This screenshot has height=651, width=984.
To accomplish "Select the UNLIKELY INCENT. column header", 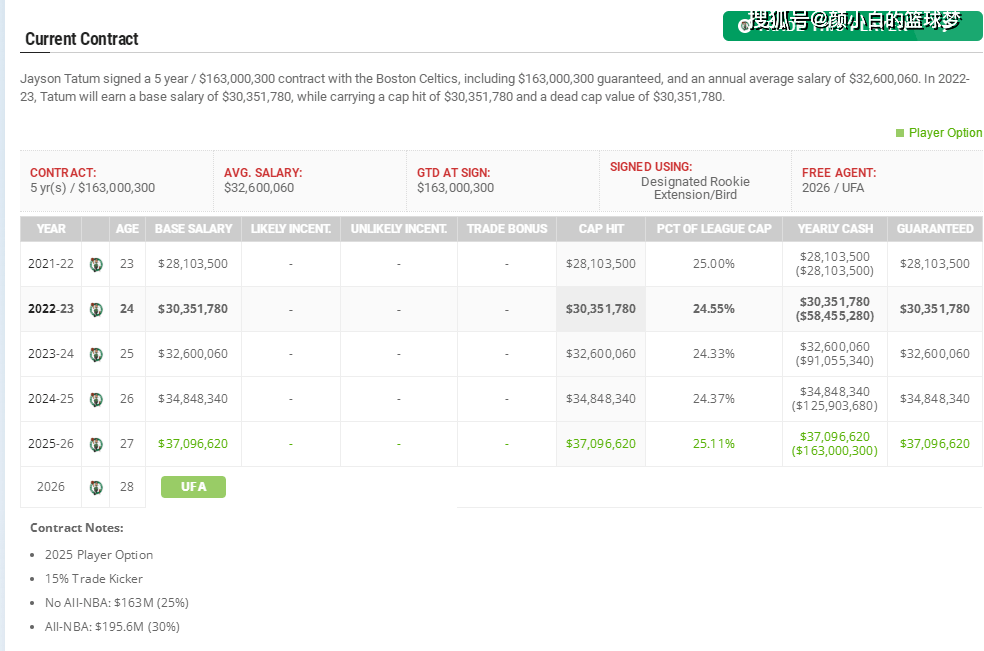I will pos(399,229).
